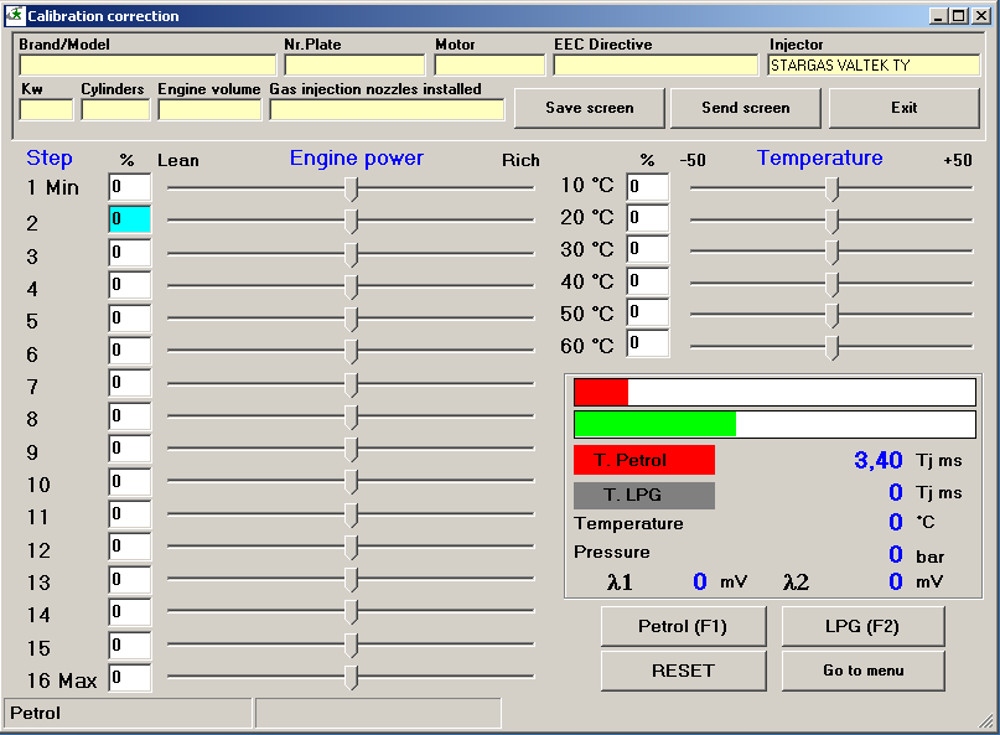1000x735 pixels.
Task: Switch to LPG (F2) mode
Action: [862, 627]
